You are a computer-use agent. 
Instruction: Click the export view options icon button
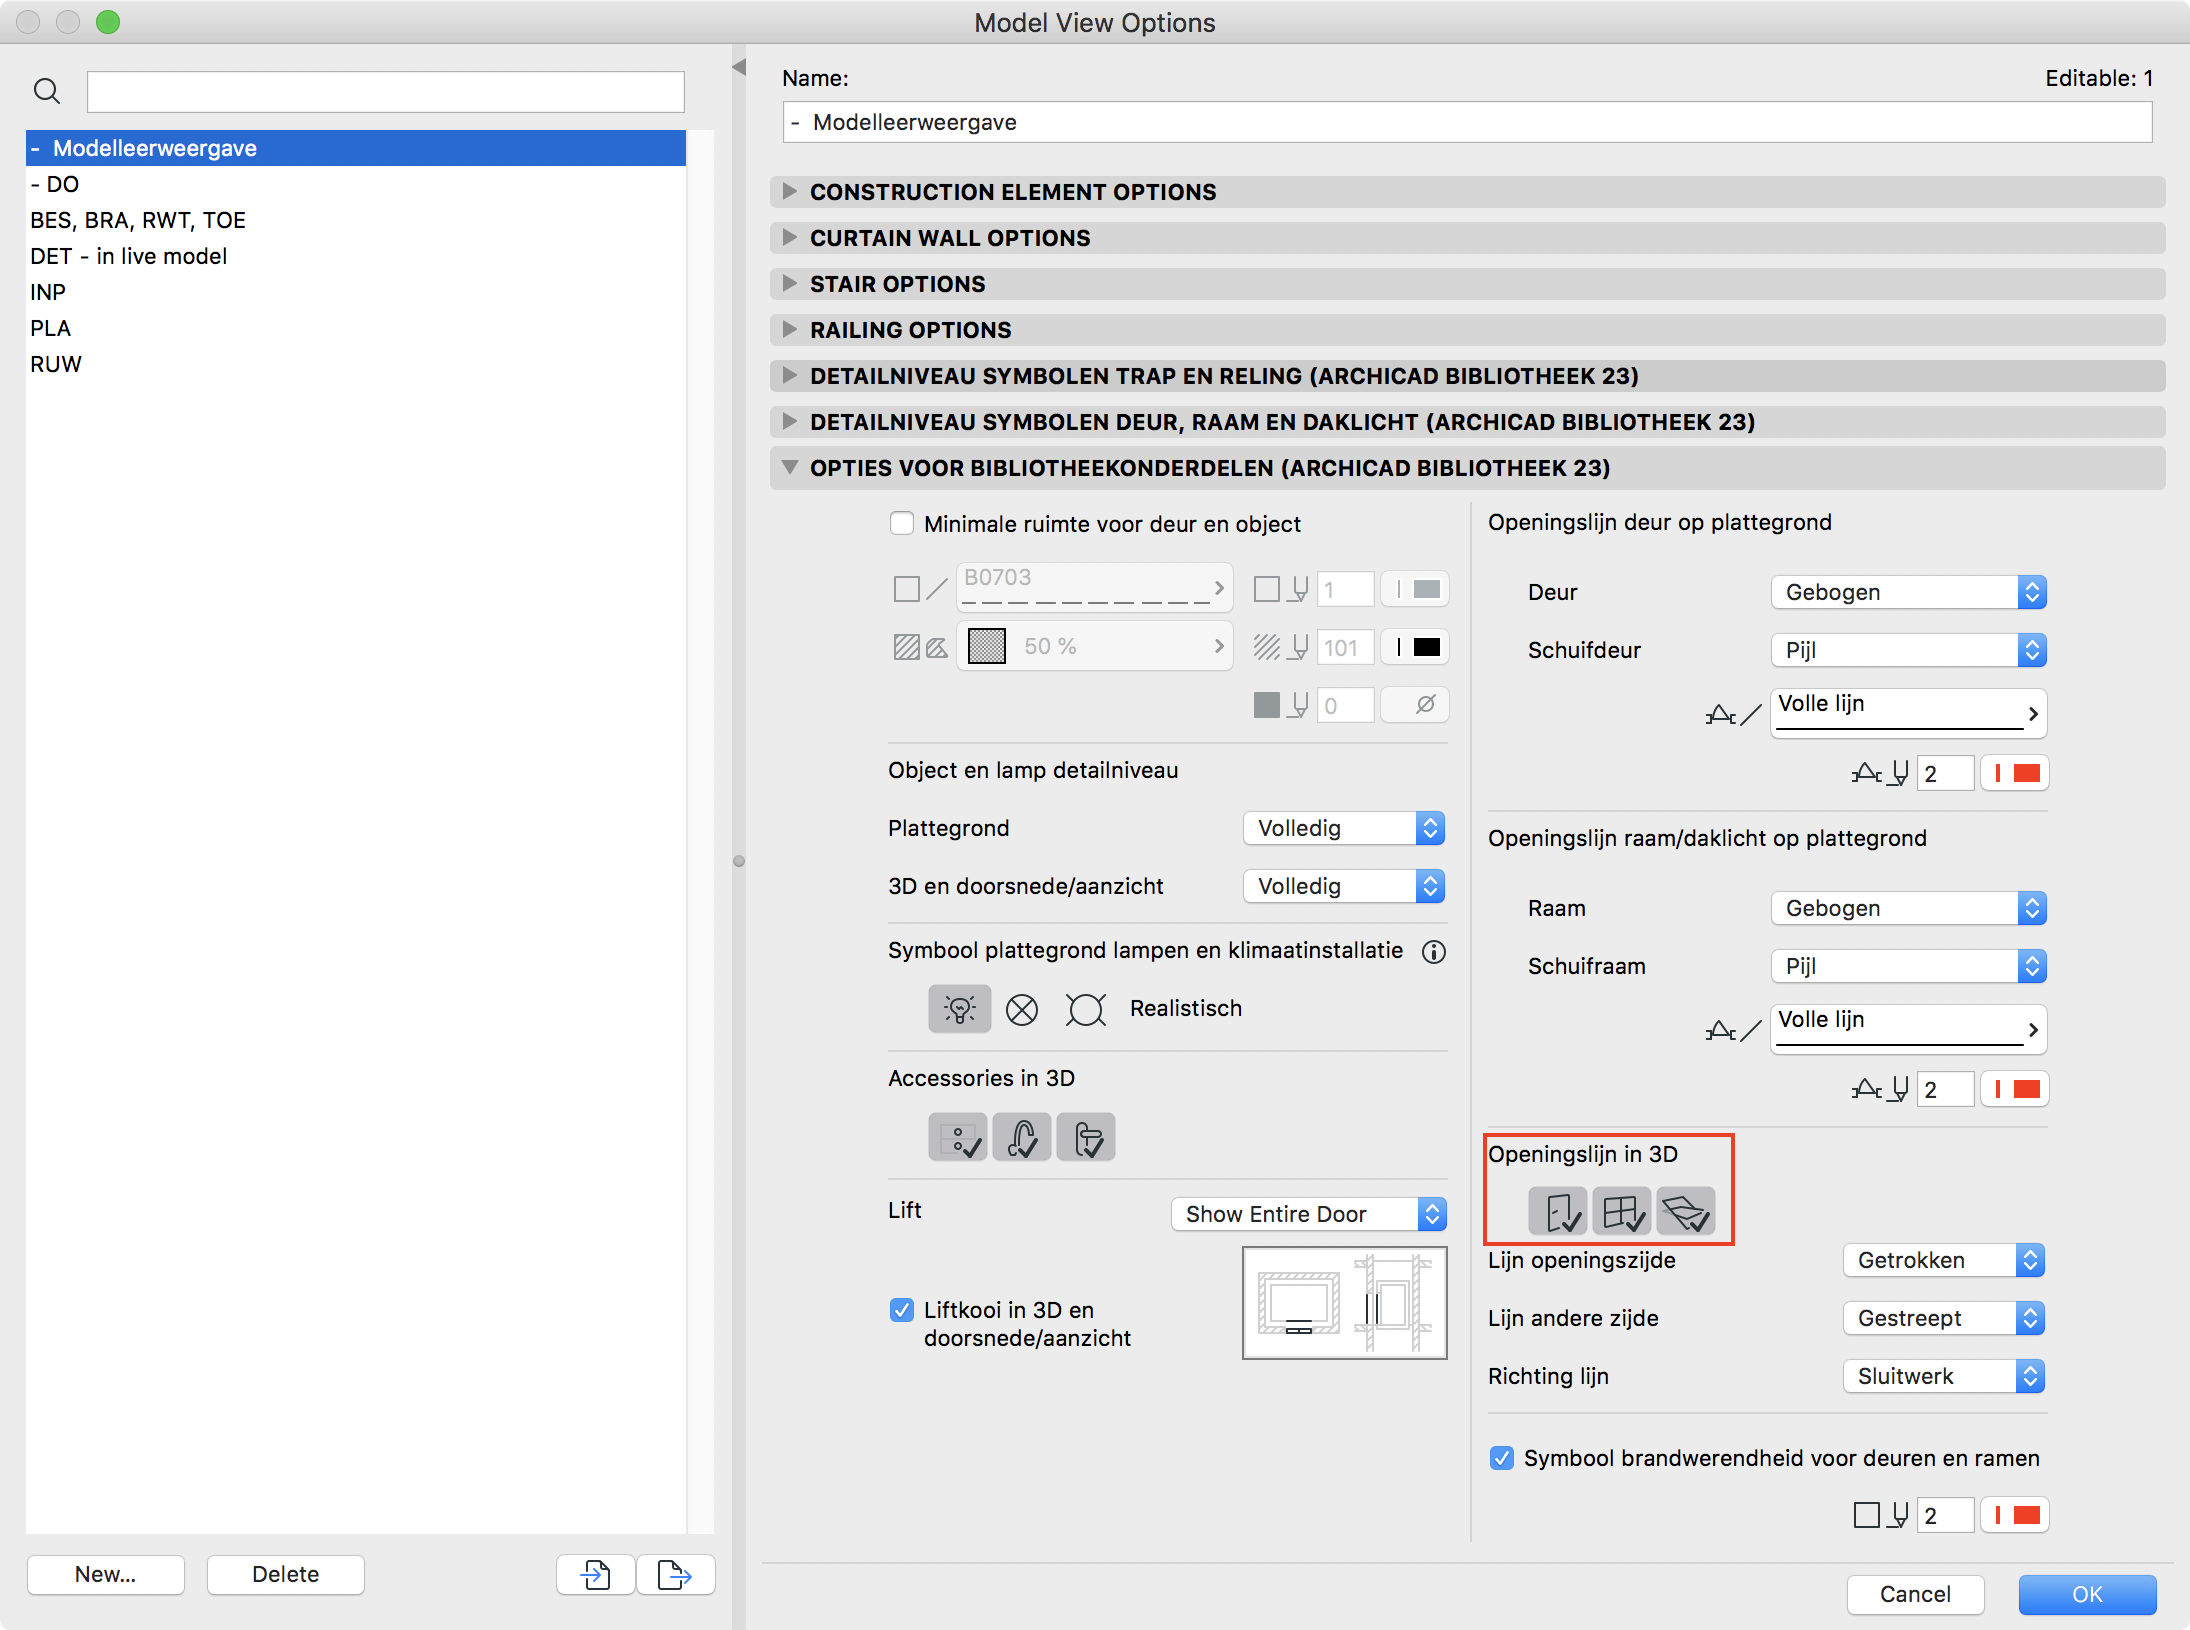(x=675, y=1574)
